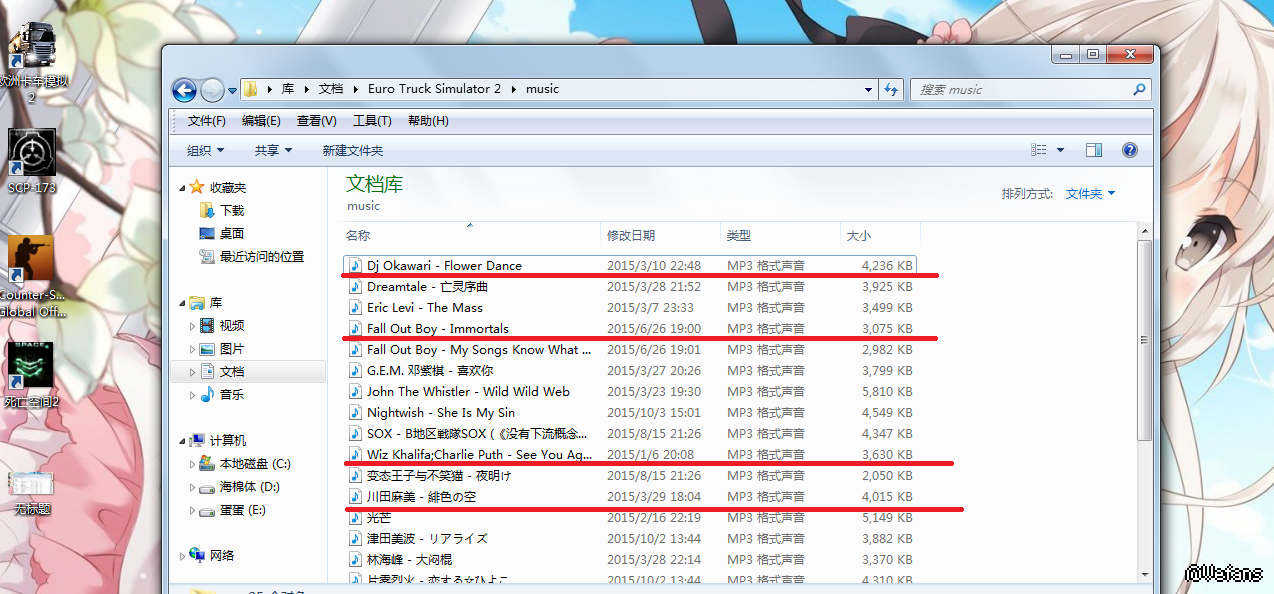Click the Dreamtale - 亡灵序曲 file icon
The image size is (1274, 594).
[356, 286]
